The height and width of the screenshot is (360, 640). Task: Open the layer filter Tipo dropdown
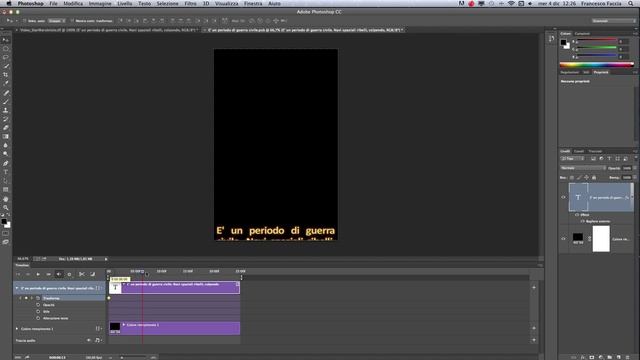573,158
